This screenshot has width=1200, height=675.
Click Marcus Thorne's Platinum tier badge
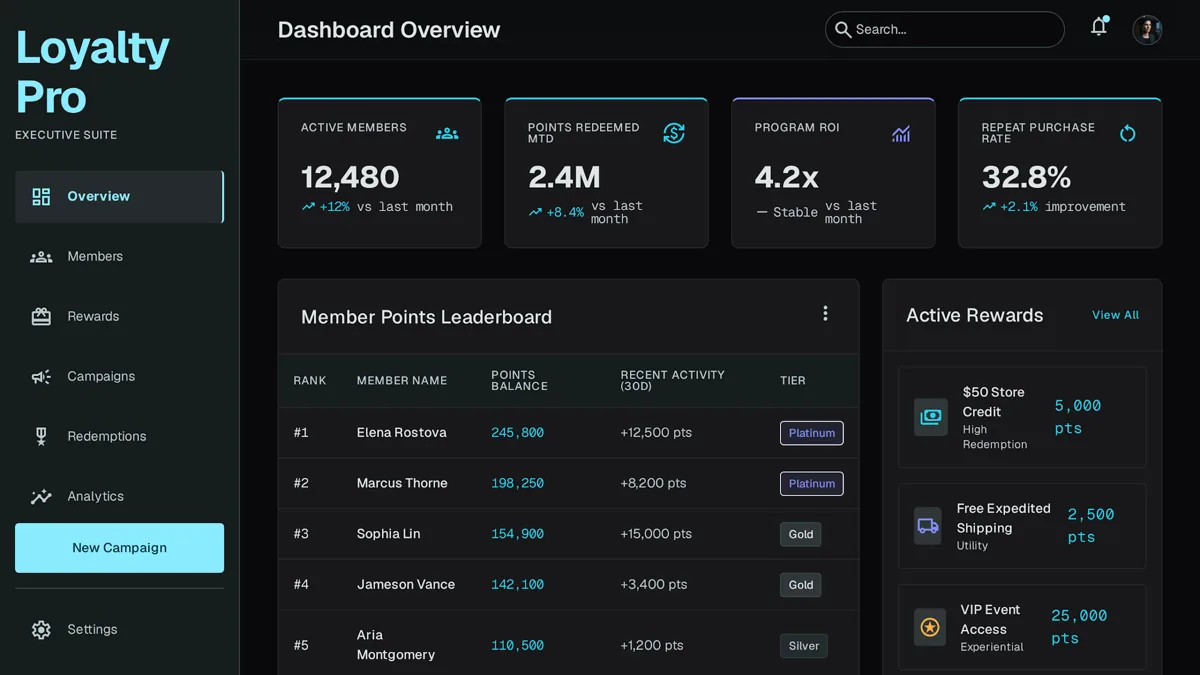point(811,484)
